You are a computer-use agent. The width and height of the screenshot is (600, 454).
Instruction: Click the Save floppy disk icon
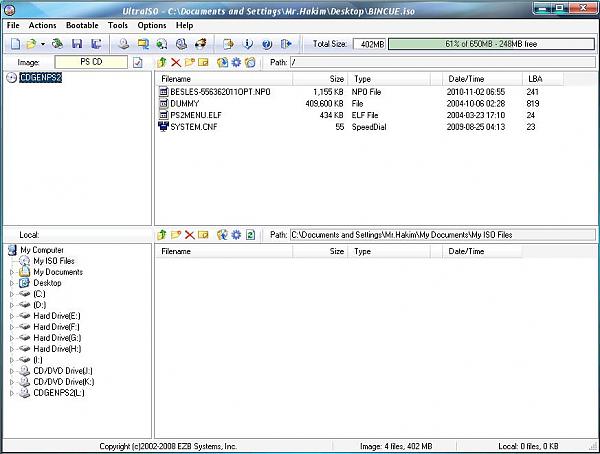(77, 44)
